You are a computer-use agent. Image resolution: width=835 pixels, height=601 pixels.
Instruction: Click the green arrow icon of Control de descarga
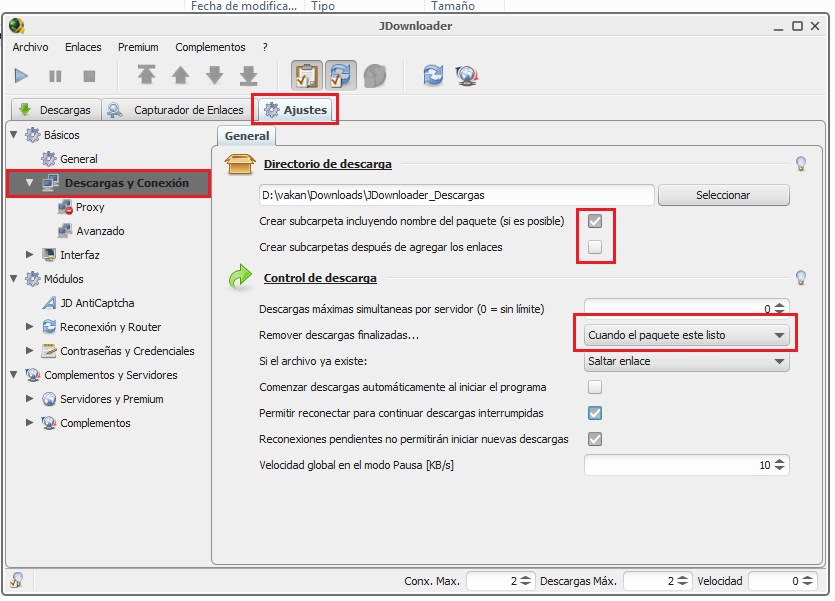coord(240,277)
